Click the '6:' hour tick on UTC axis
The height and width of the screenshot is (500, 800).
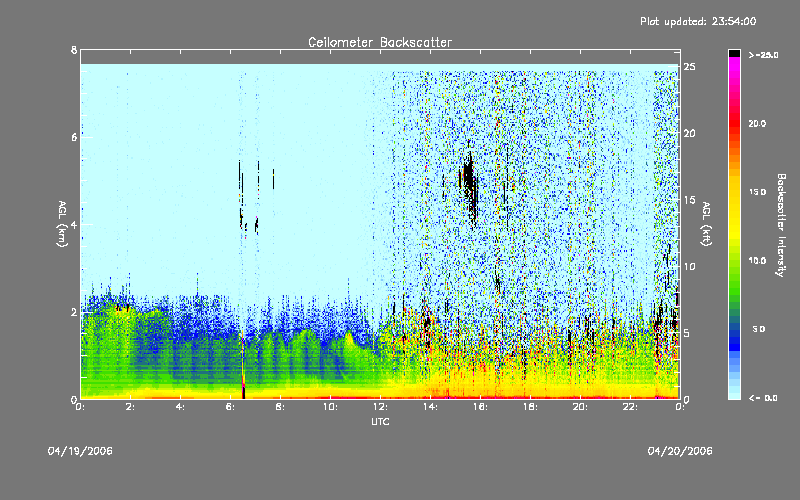tap(230, 407)
